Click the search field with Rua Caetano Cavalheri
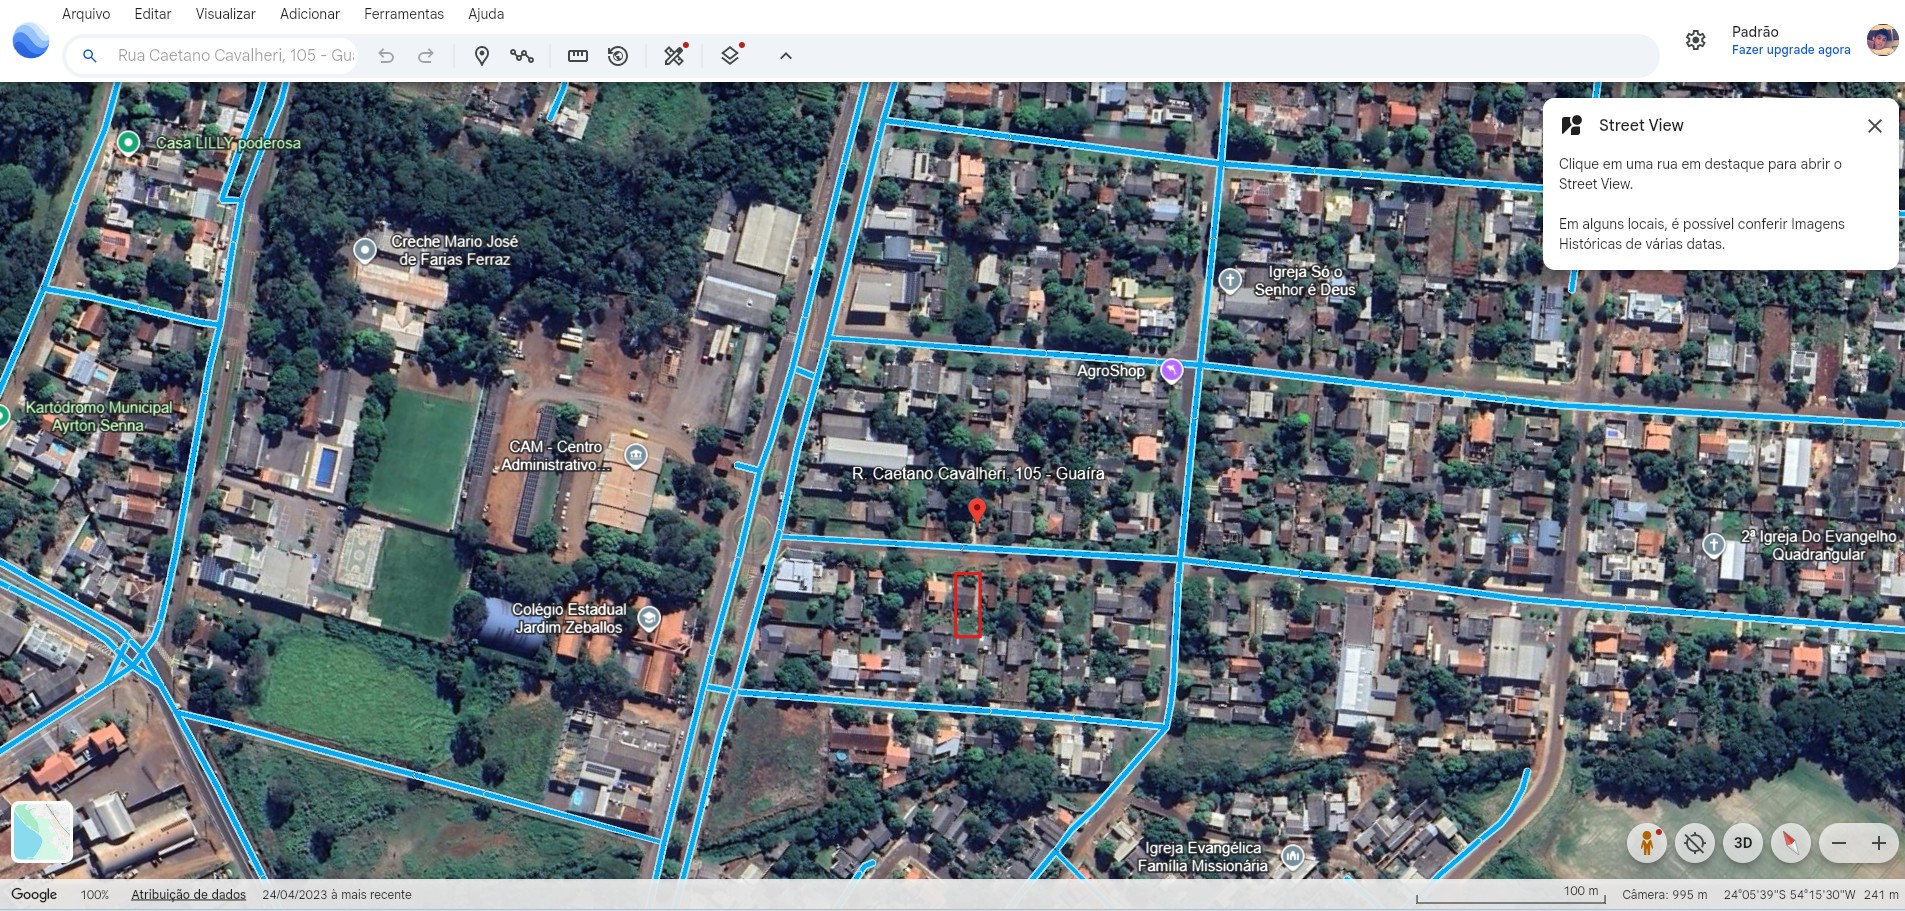Screen dimensions: 1905x911 pyautogui.click(x=235, y=56)
